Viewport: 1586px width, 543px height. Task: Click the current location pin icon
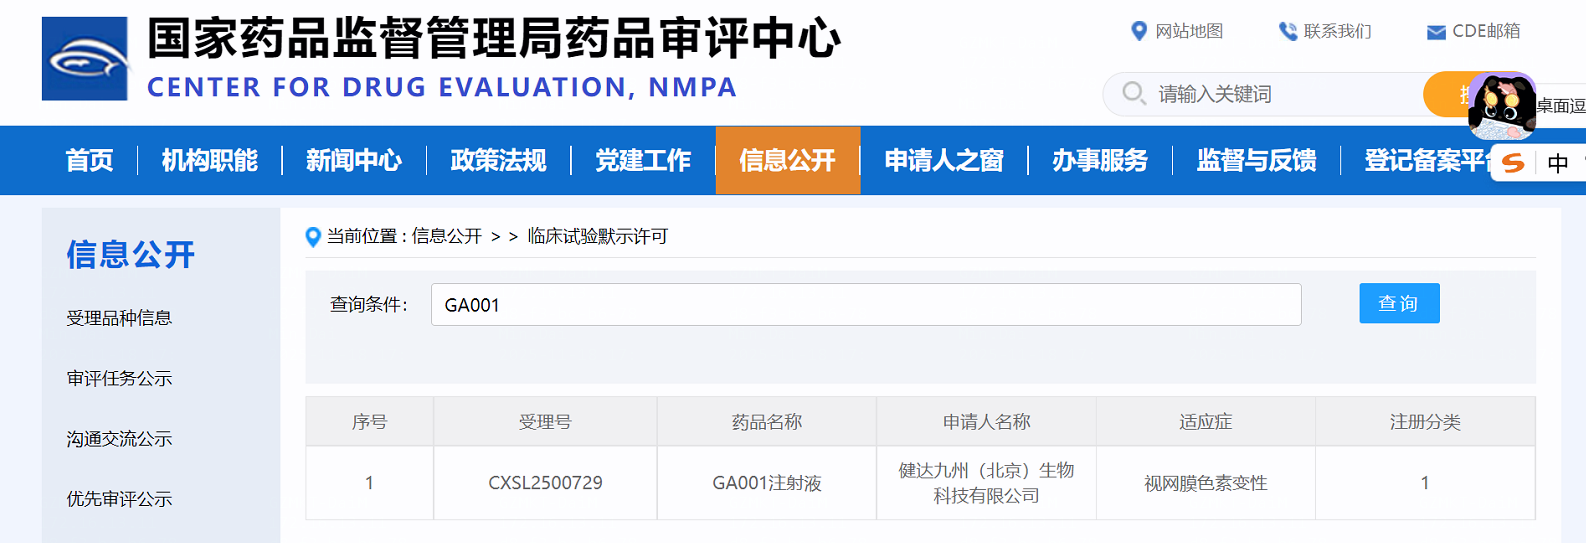(313, 237)
